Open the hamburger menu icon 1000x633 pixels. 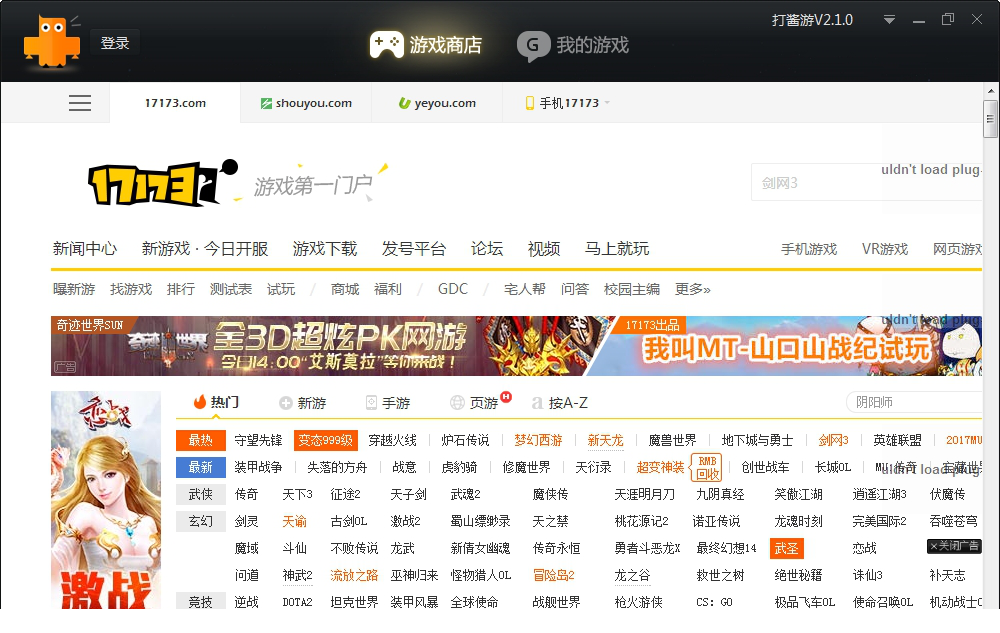pos(80,103)
